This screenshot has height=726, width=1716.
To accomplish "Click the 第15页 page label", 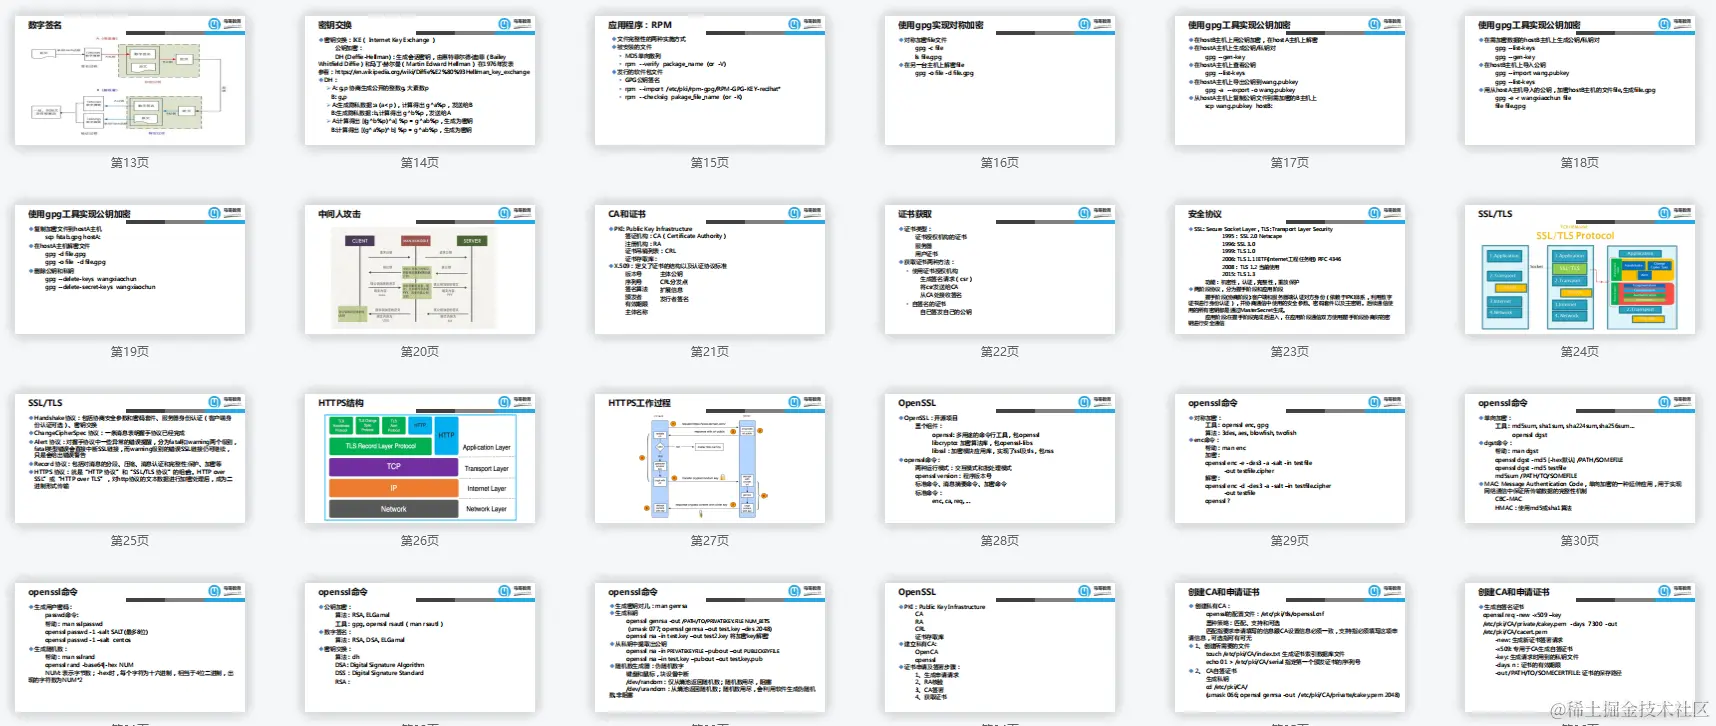I will click(710, 162).
